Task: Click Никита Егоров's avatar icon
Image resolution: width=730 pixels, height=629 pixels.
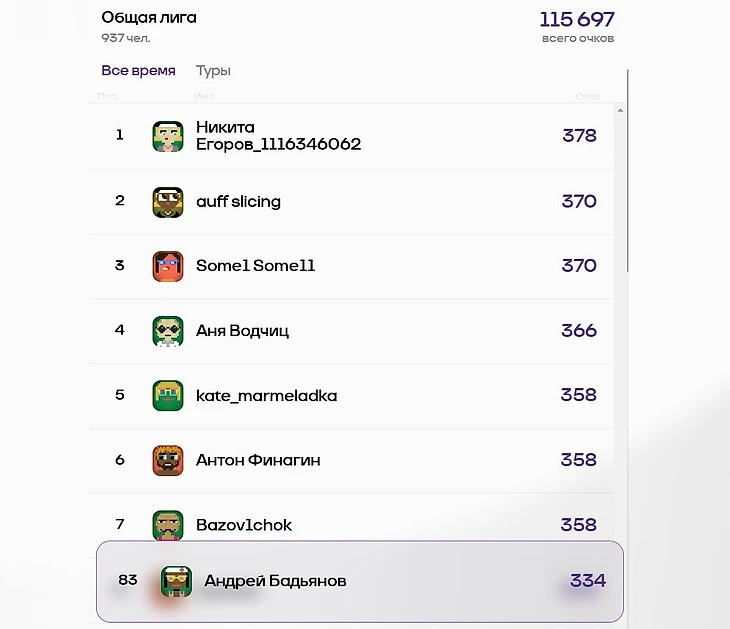Action: (168, 136)
